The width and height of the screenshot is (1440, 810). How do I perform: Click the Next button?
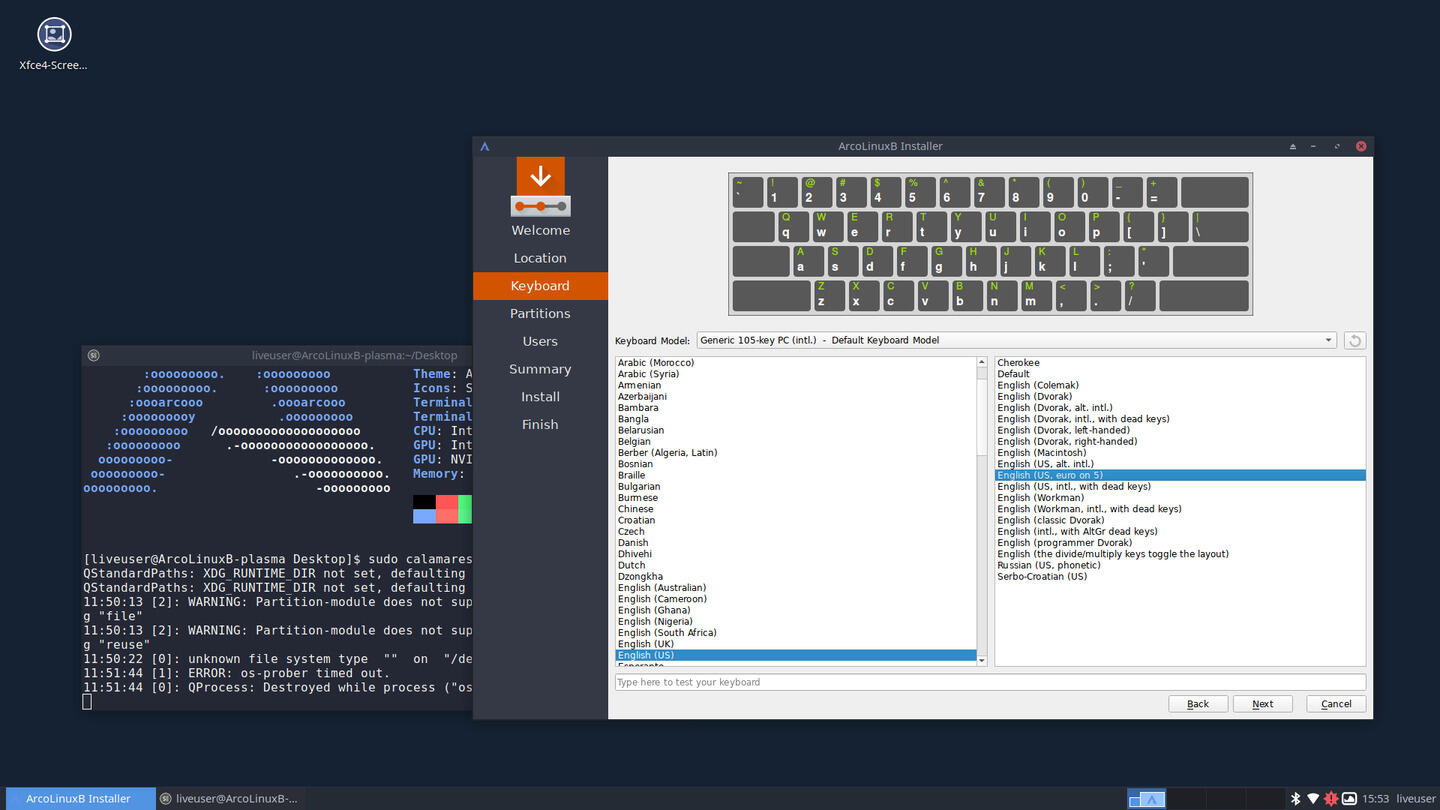[x=1263, y=704]
